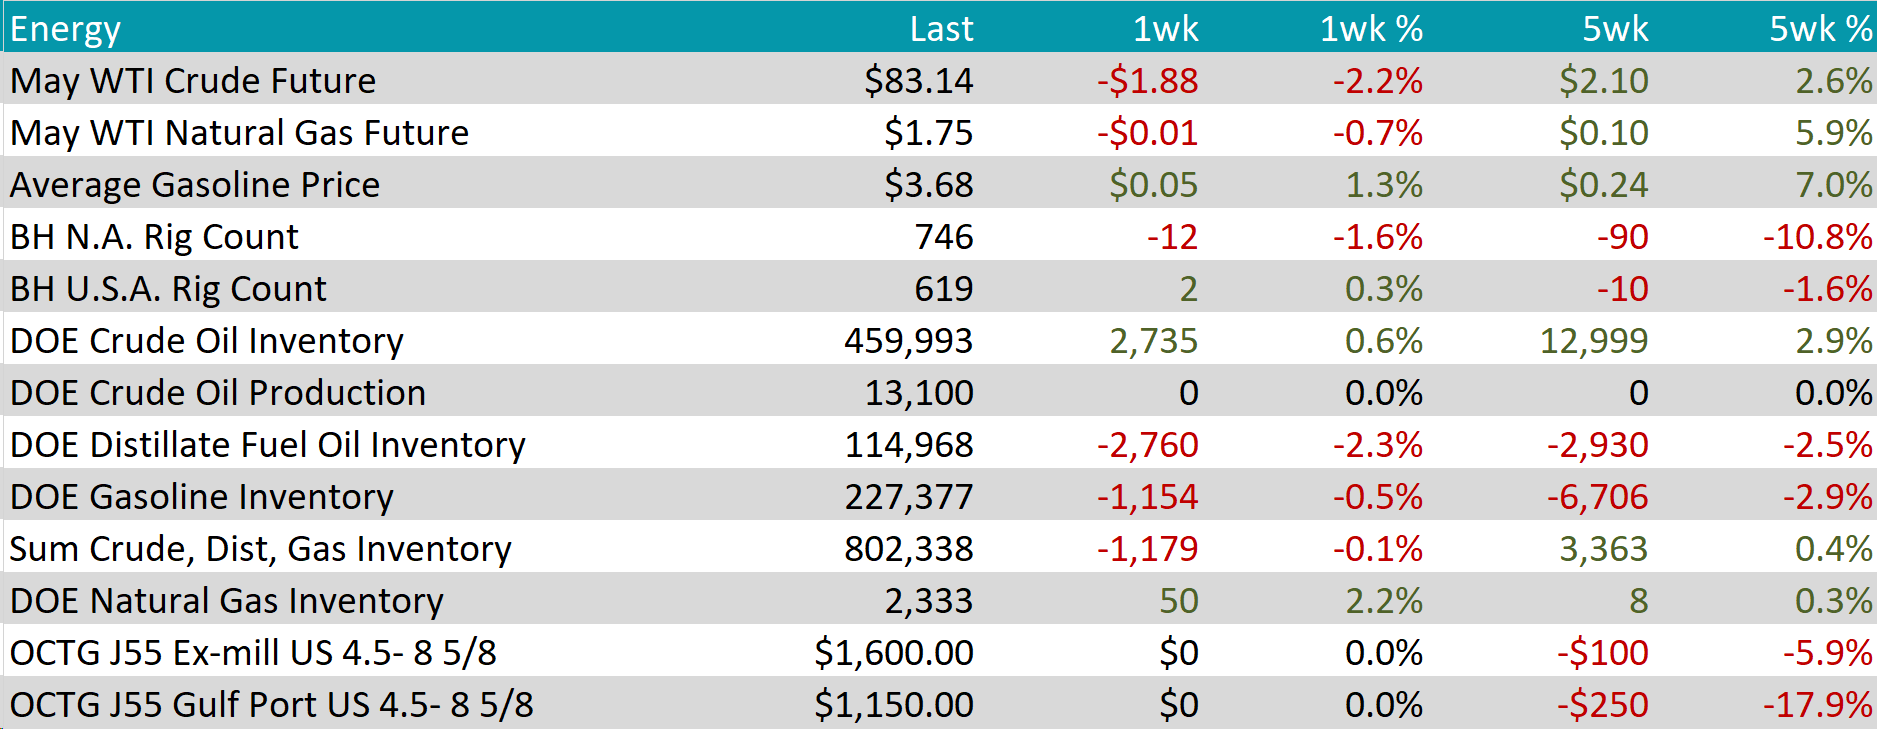
Task: Click DOE Distillate Fuel Oil Inventory label
Action: pos(268,445)
